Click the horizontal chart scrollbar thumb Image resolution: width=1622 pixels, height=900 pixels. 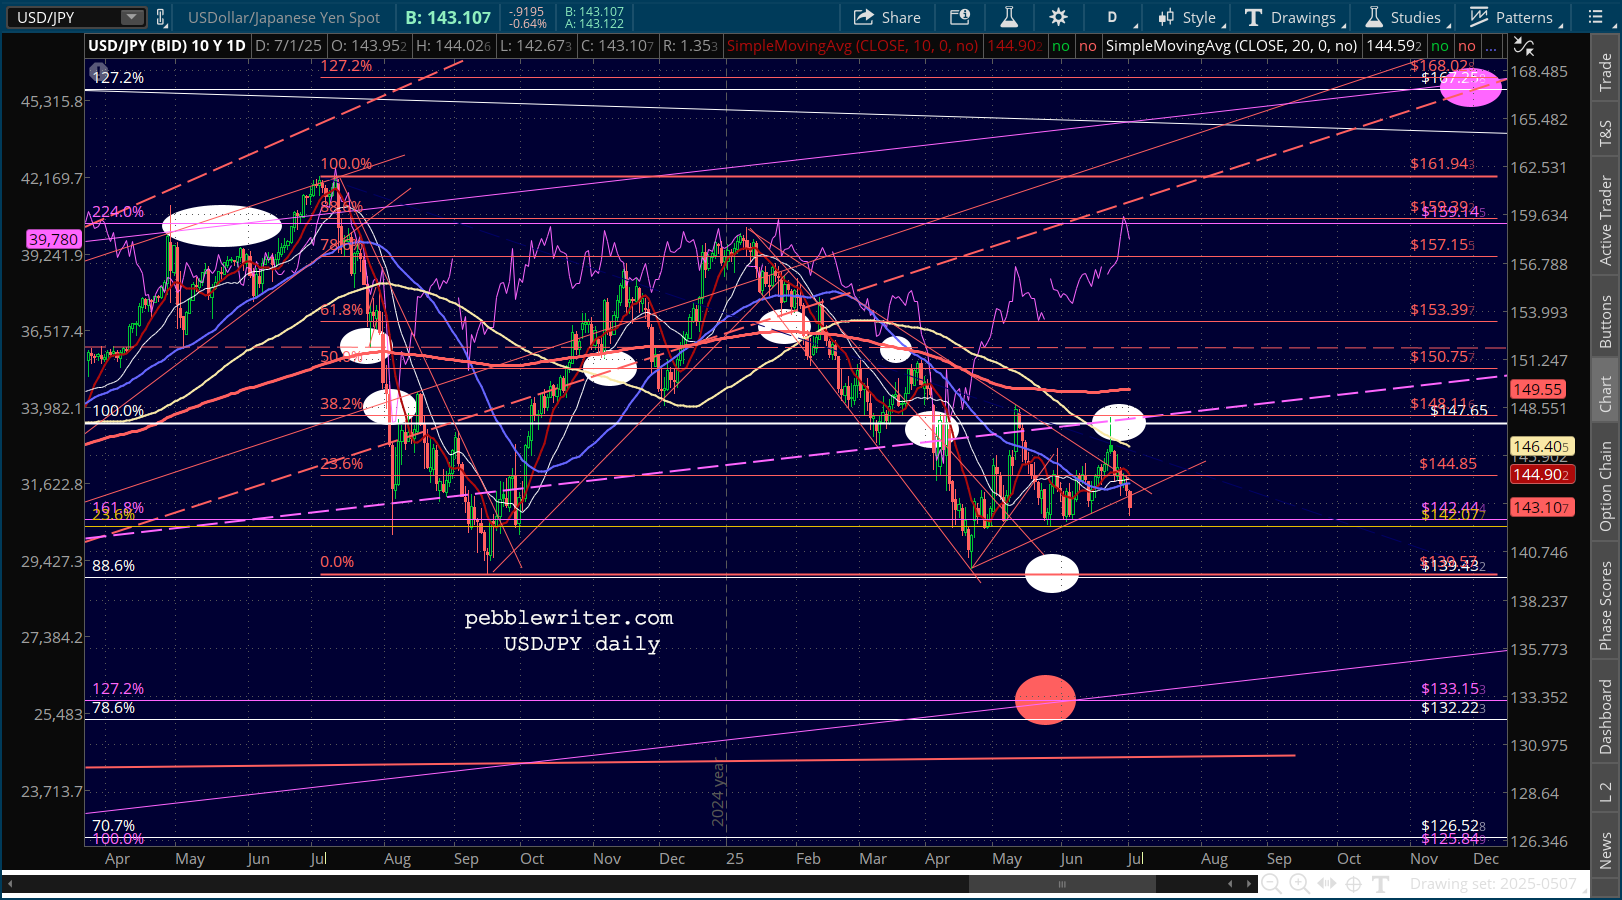(x=1062, y=884)
